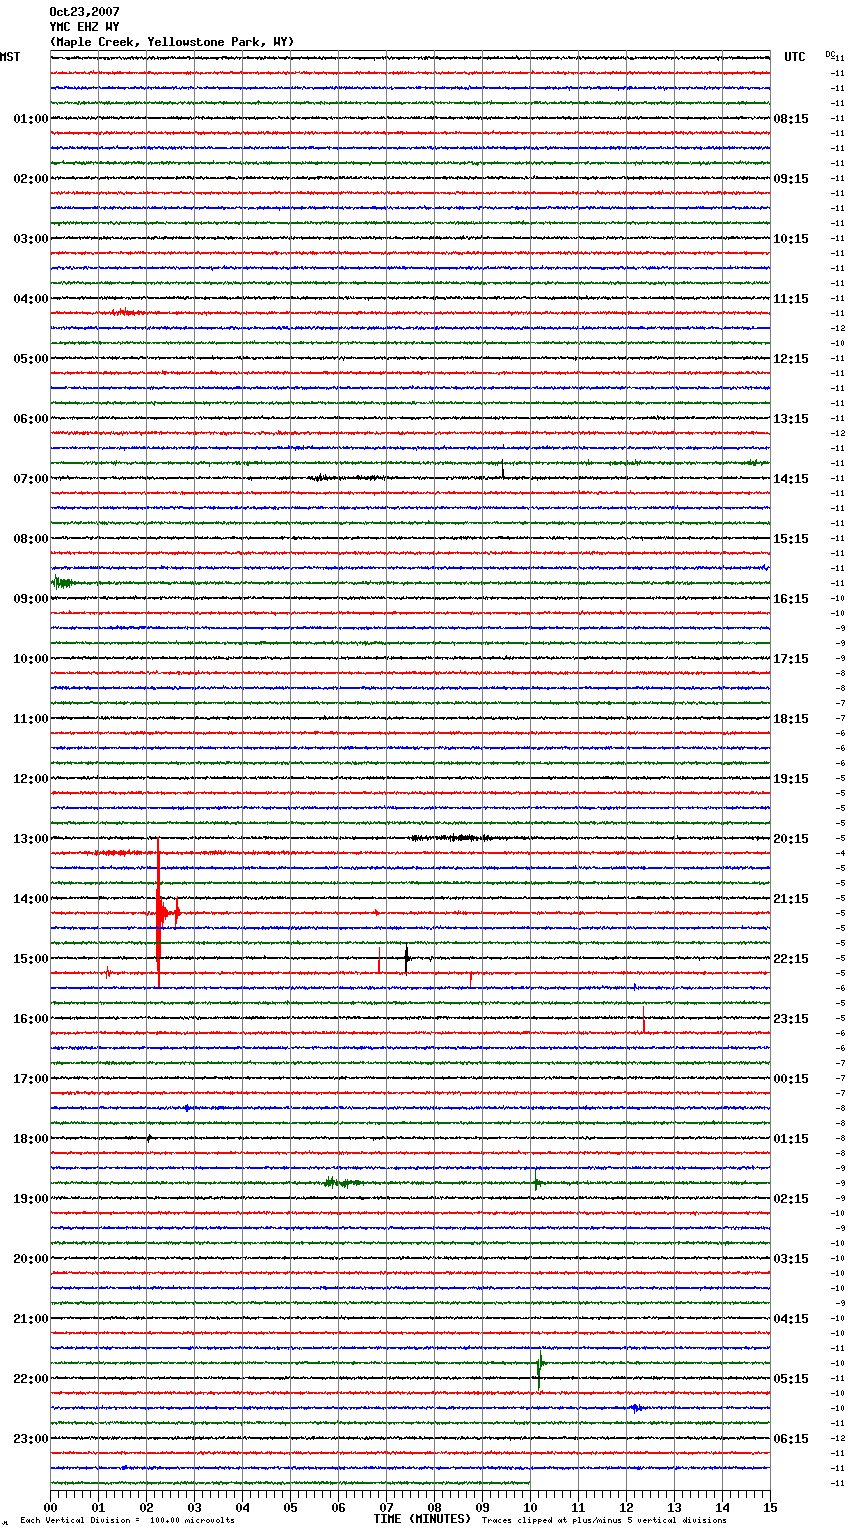Click the "08:15" UTC row label
Viewport: 850px width, 1534px height.
point(791,119)
